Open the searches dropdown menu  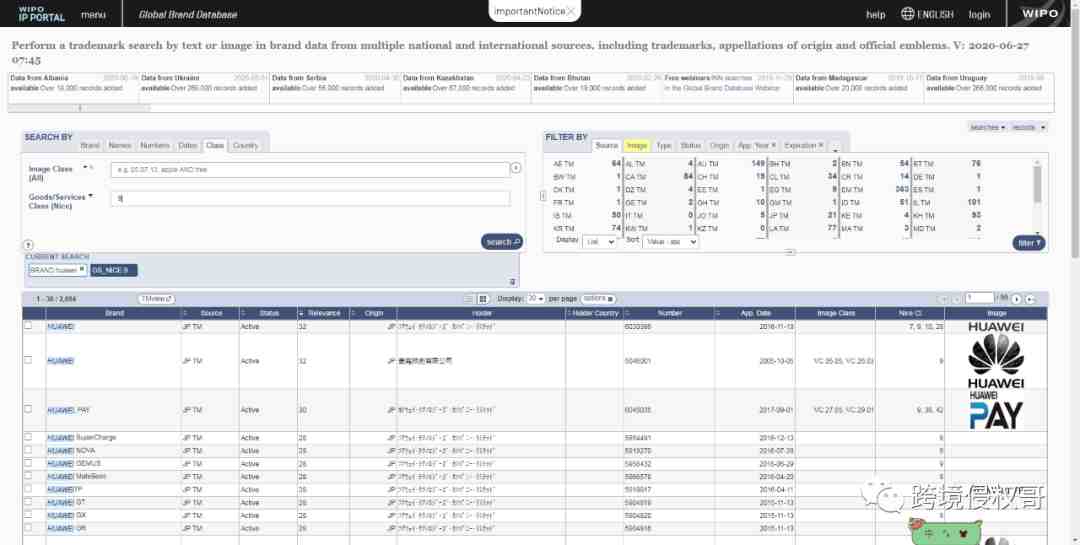pyautogui.click(x=988, y=127)
